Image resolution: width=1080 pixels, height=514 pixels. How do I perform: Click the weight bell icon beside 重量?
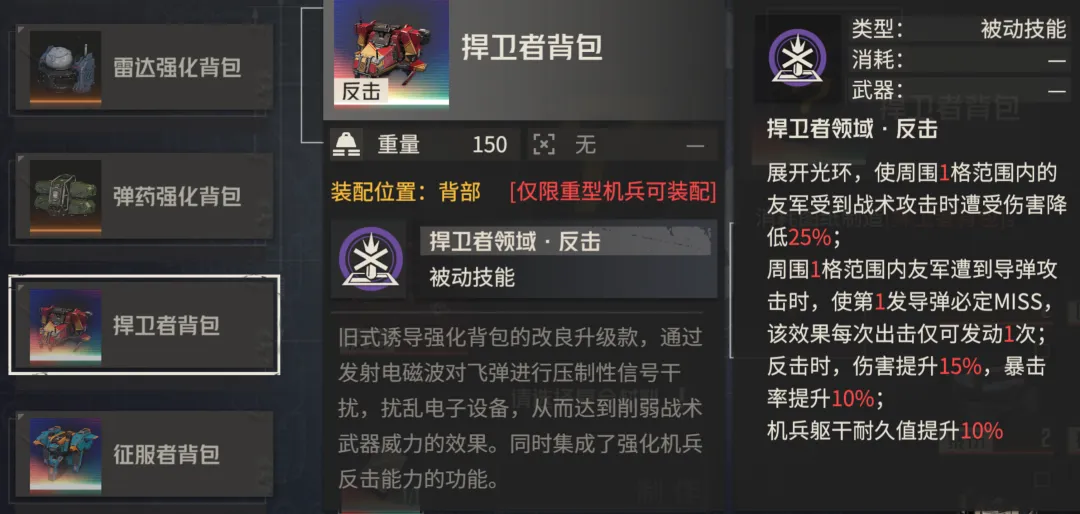click(346, 145)
